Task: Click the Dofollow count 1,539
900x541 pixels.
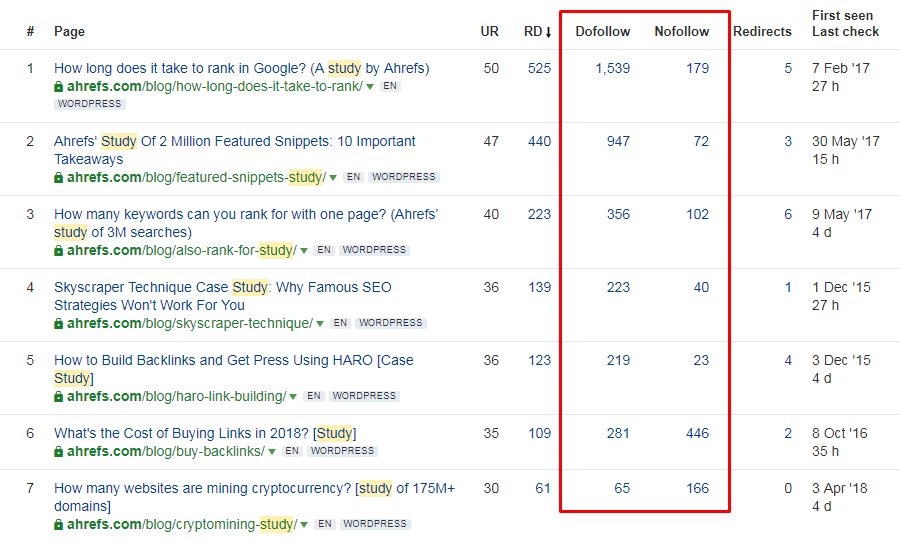Action: [x=612, y=68]
